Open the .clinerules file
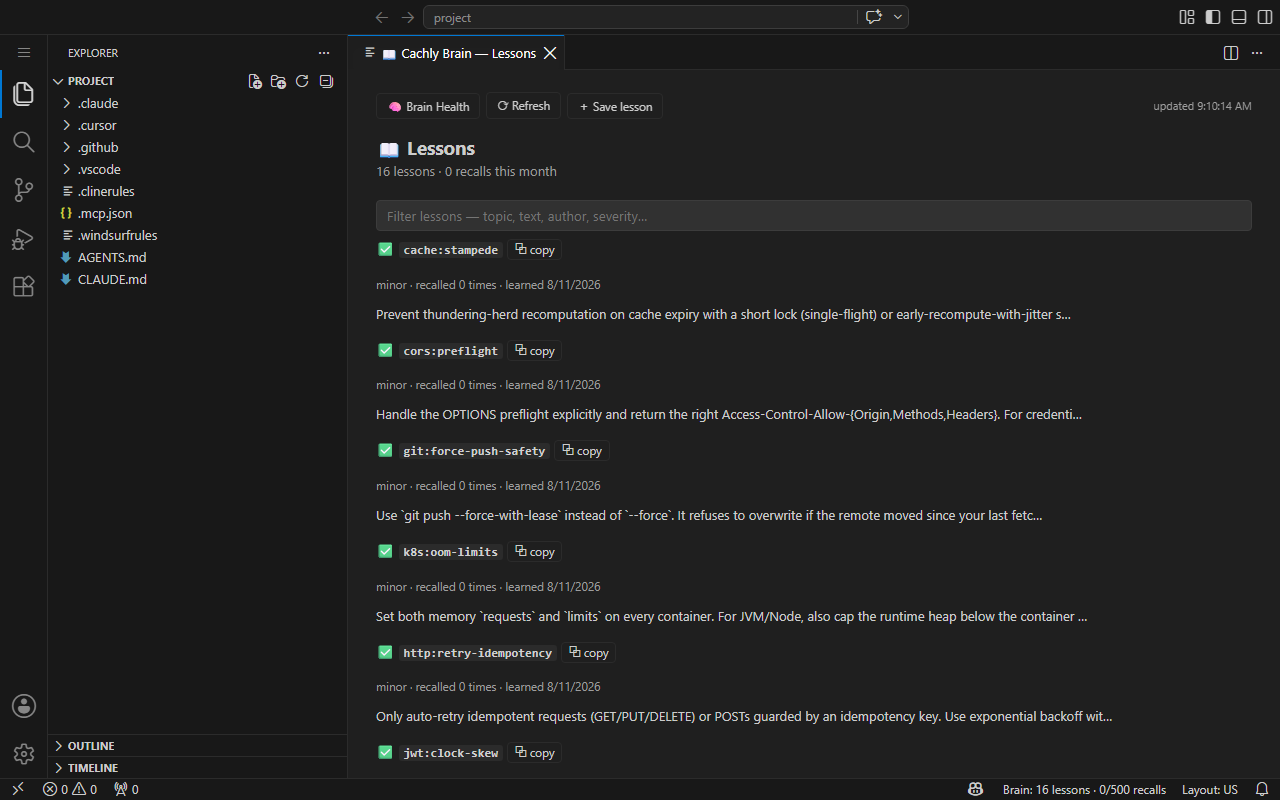The height and width of the screenshot is (800, 1280). [197, 191]
